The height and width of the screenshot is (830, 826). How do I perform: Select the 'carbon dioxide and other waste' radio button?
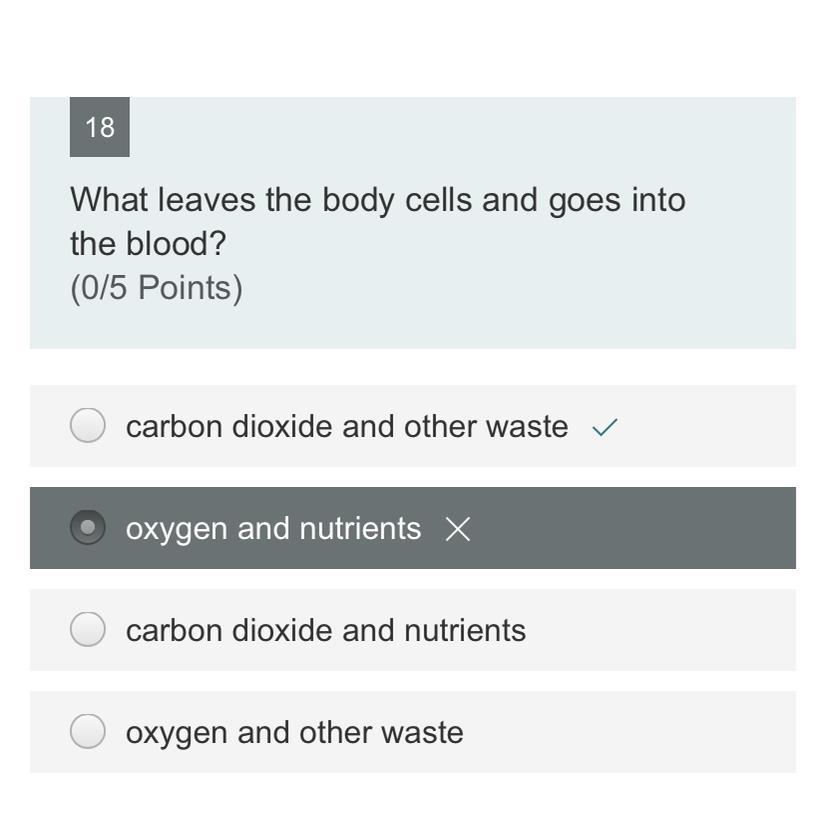point(88,426)
